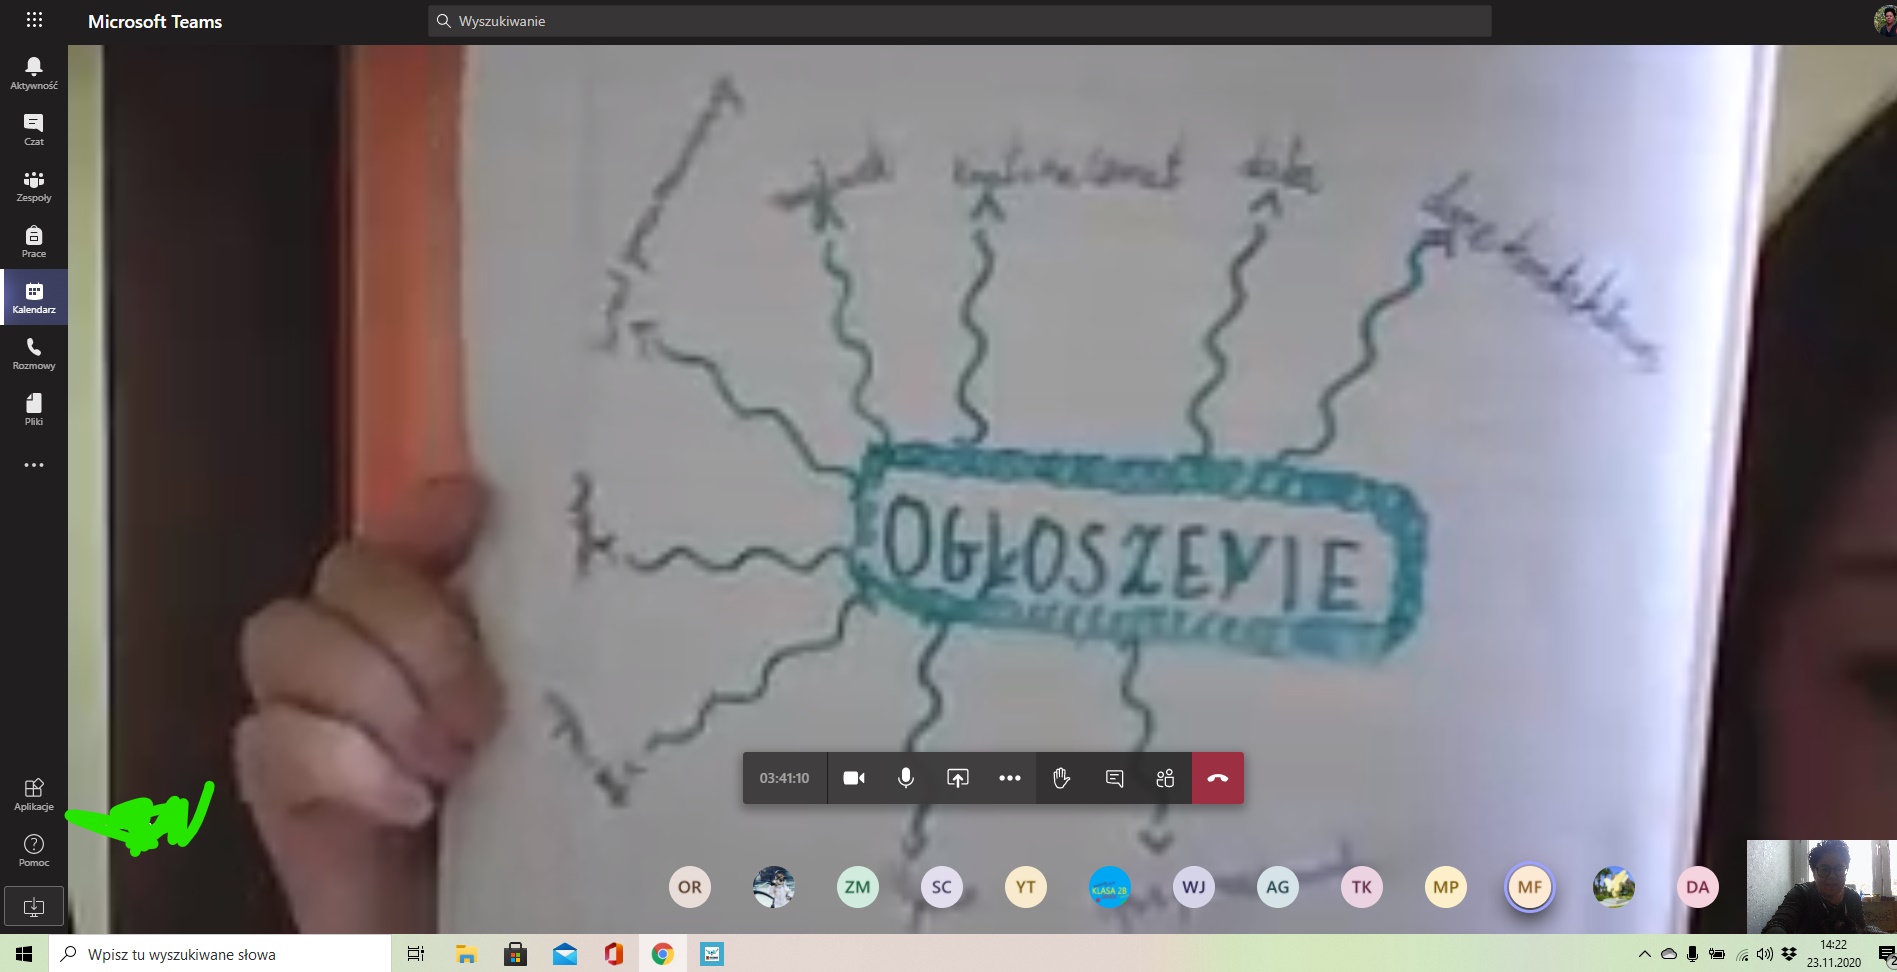Toggle the camera in call controls

pos(853,778)
